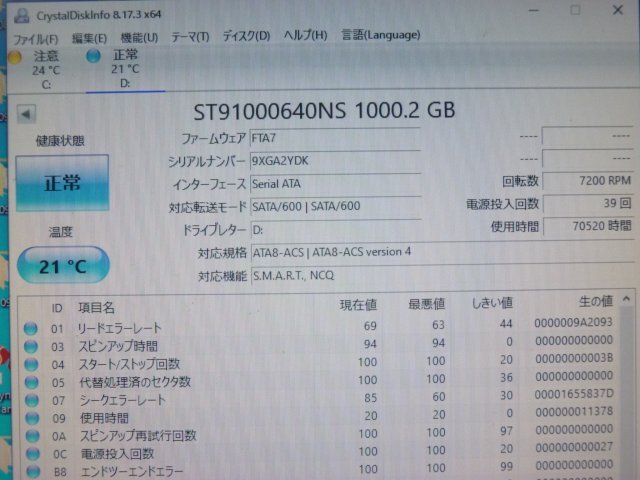Image resolution: width=640 pixels, height=480 pixels.
Task: Select the シークエラーレート attribute row
Action: tap(320, 398)
